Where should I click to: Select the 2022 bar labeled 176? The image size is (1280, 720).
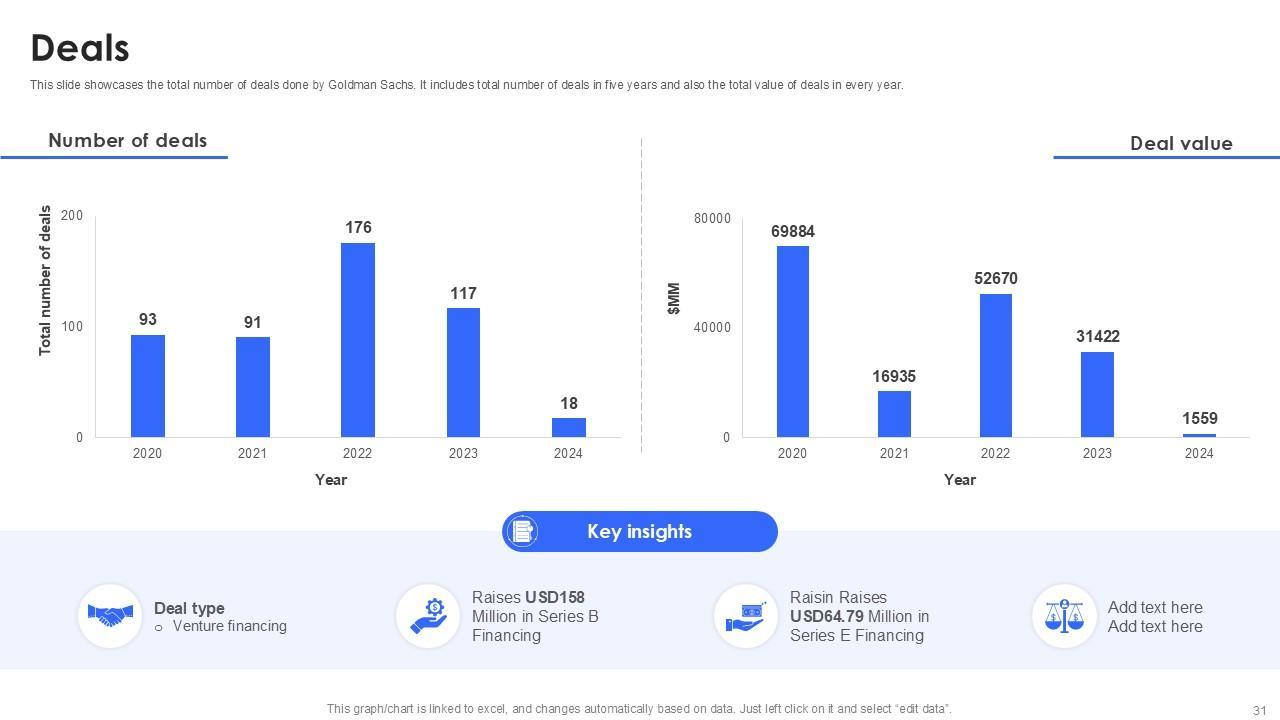click(358, 340)
